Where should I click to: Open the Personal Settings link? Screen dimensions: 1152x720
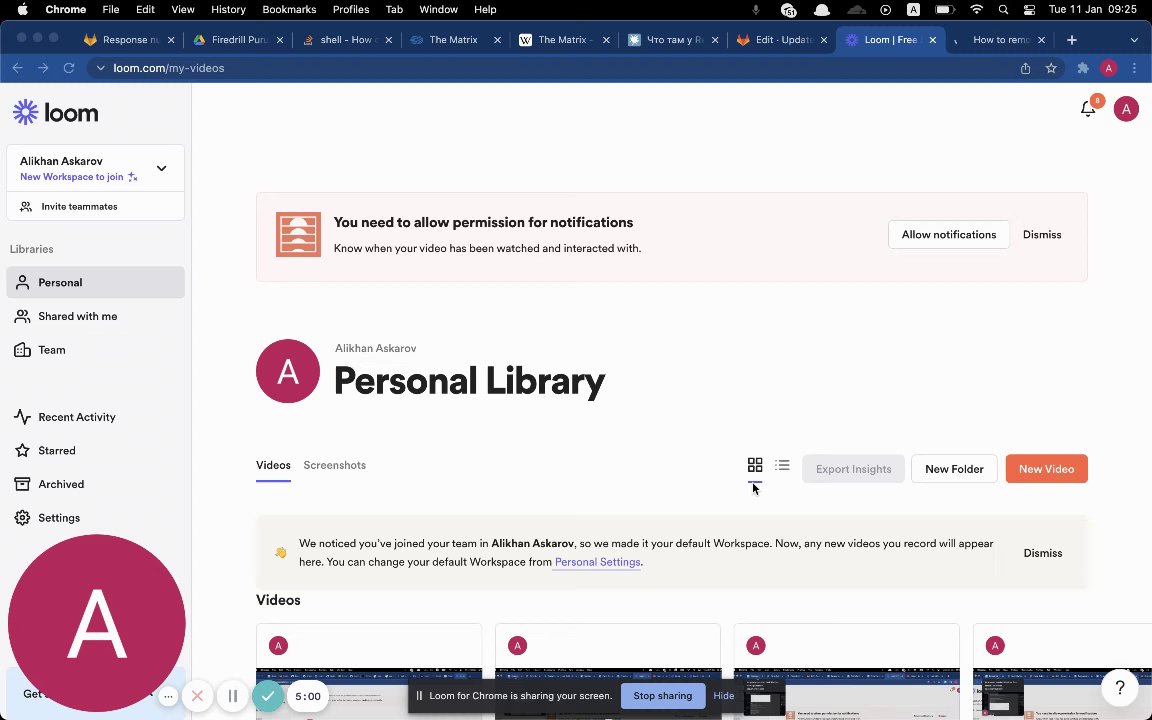pyautogui.click(x=597, y=562)
